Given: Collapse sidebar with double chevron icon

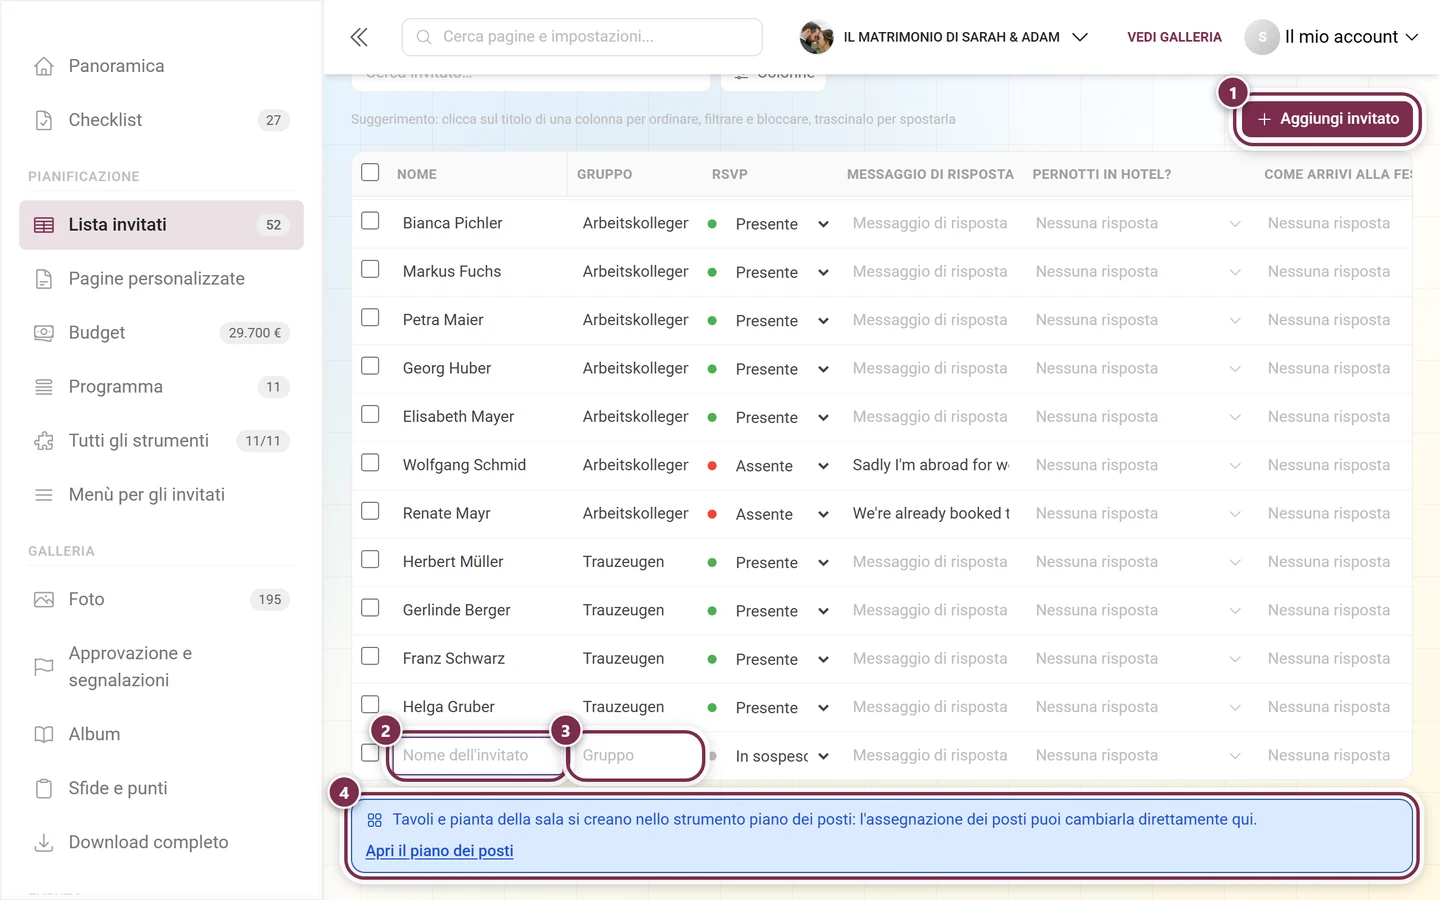Looking at the screenshot, I should pyautogui.click(x=359, y=37).
